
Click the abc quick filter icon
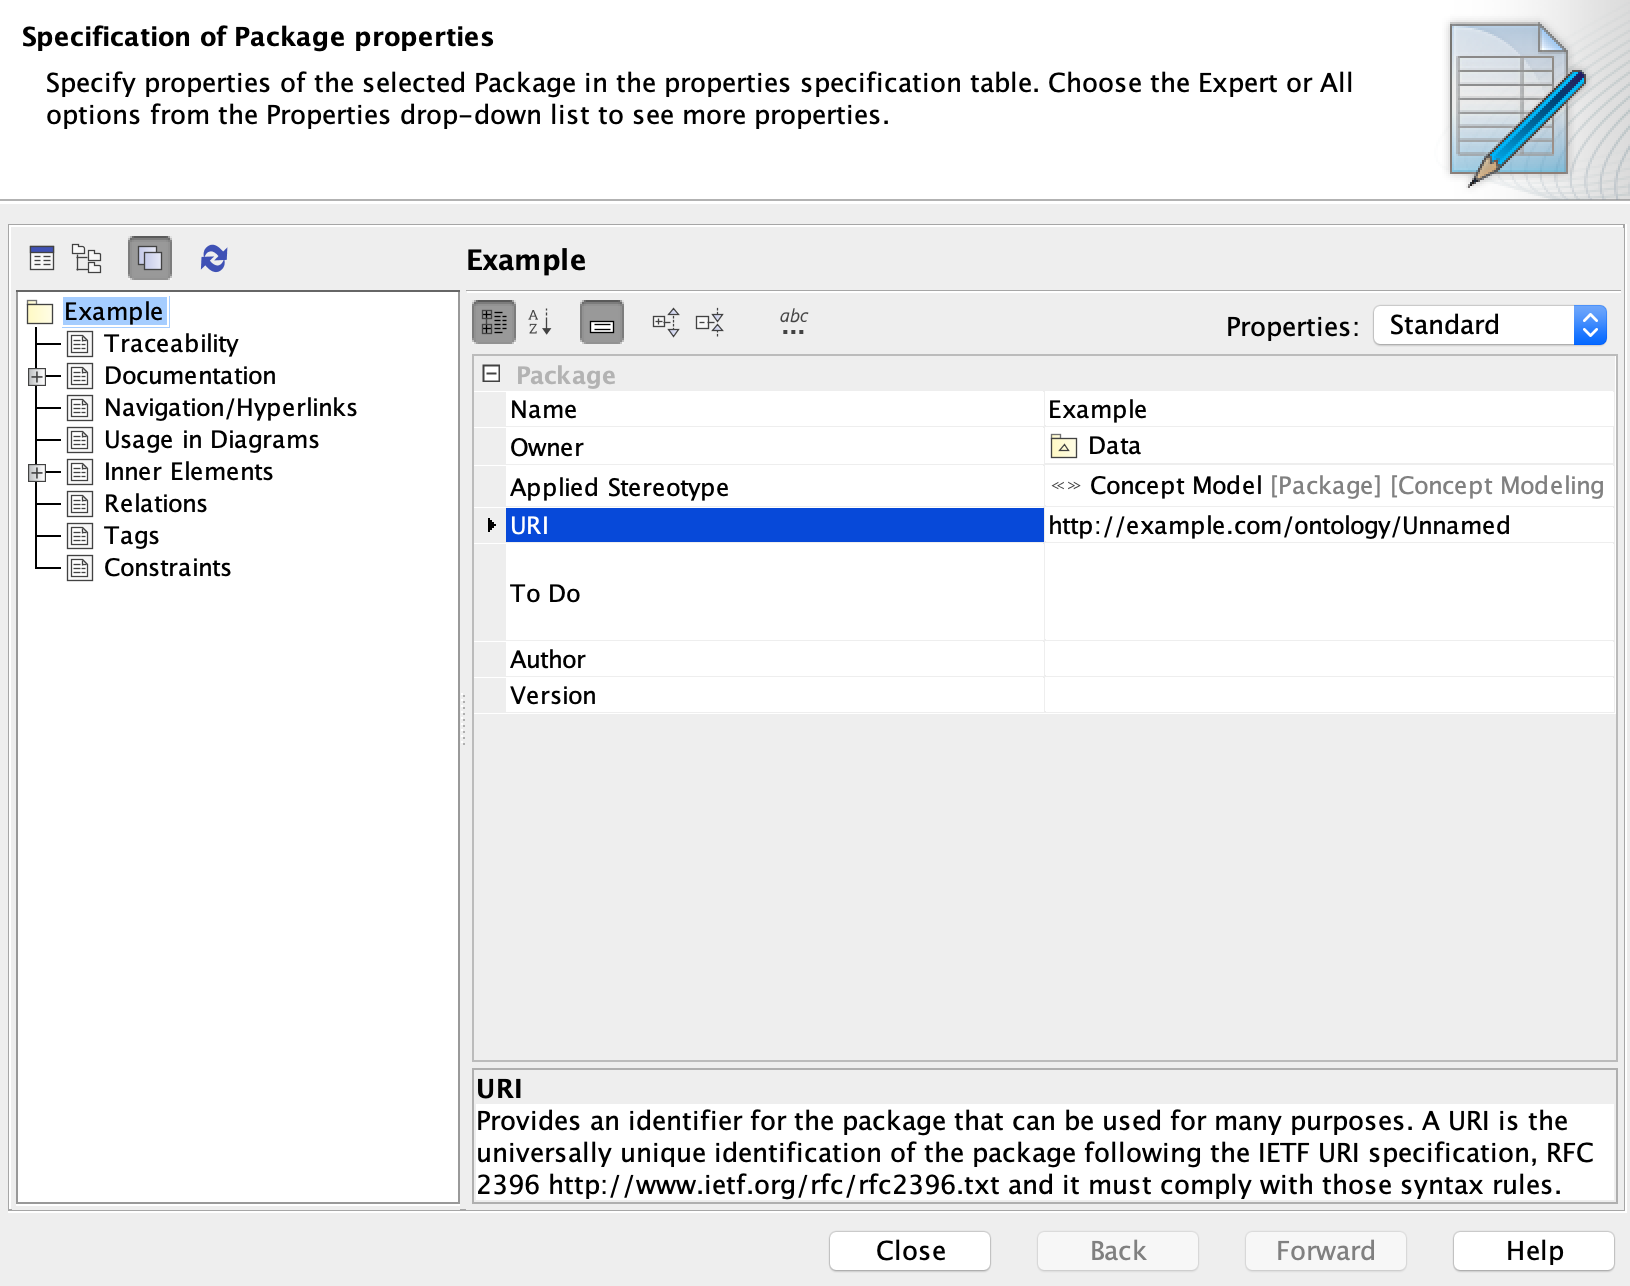(794, 322)
